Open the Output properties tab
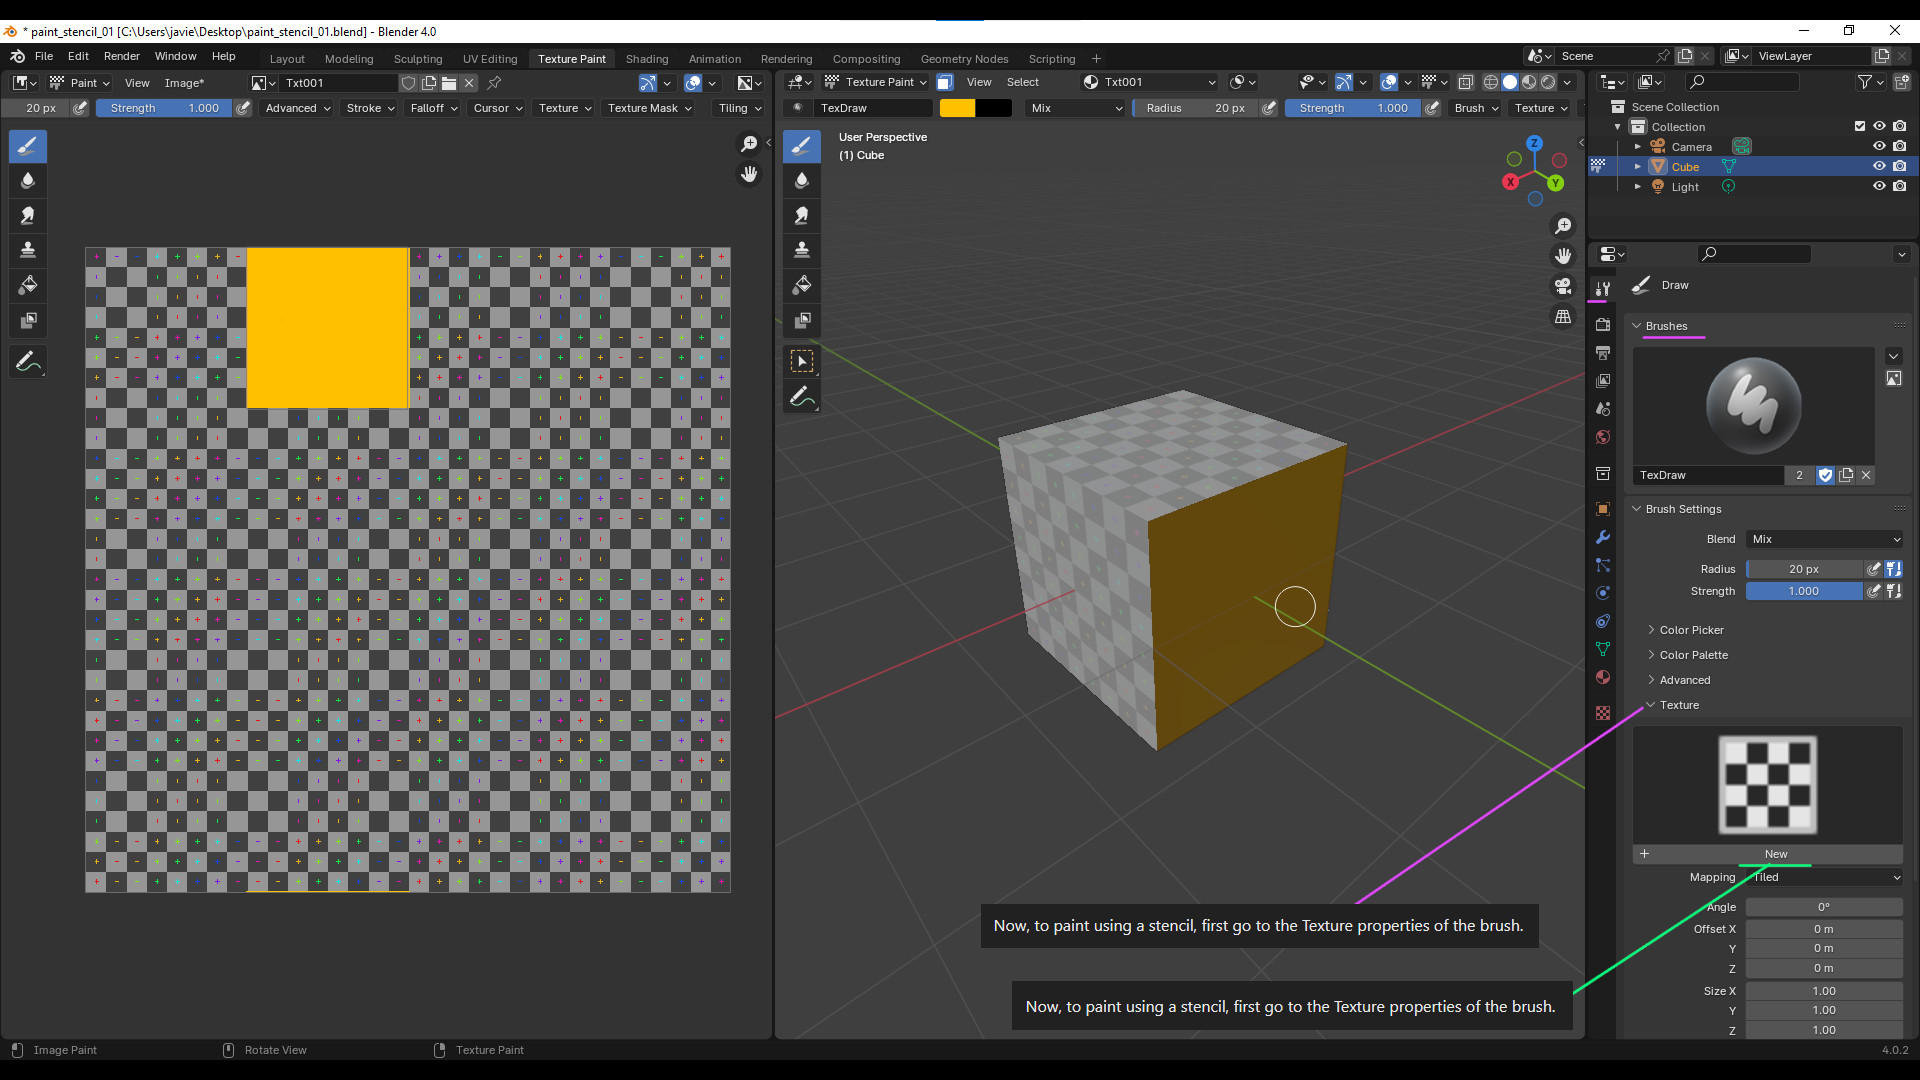The image size is (1920, 1080). pos(1603,353)
